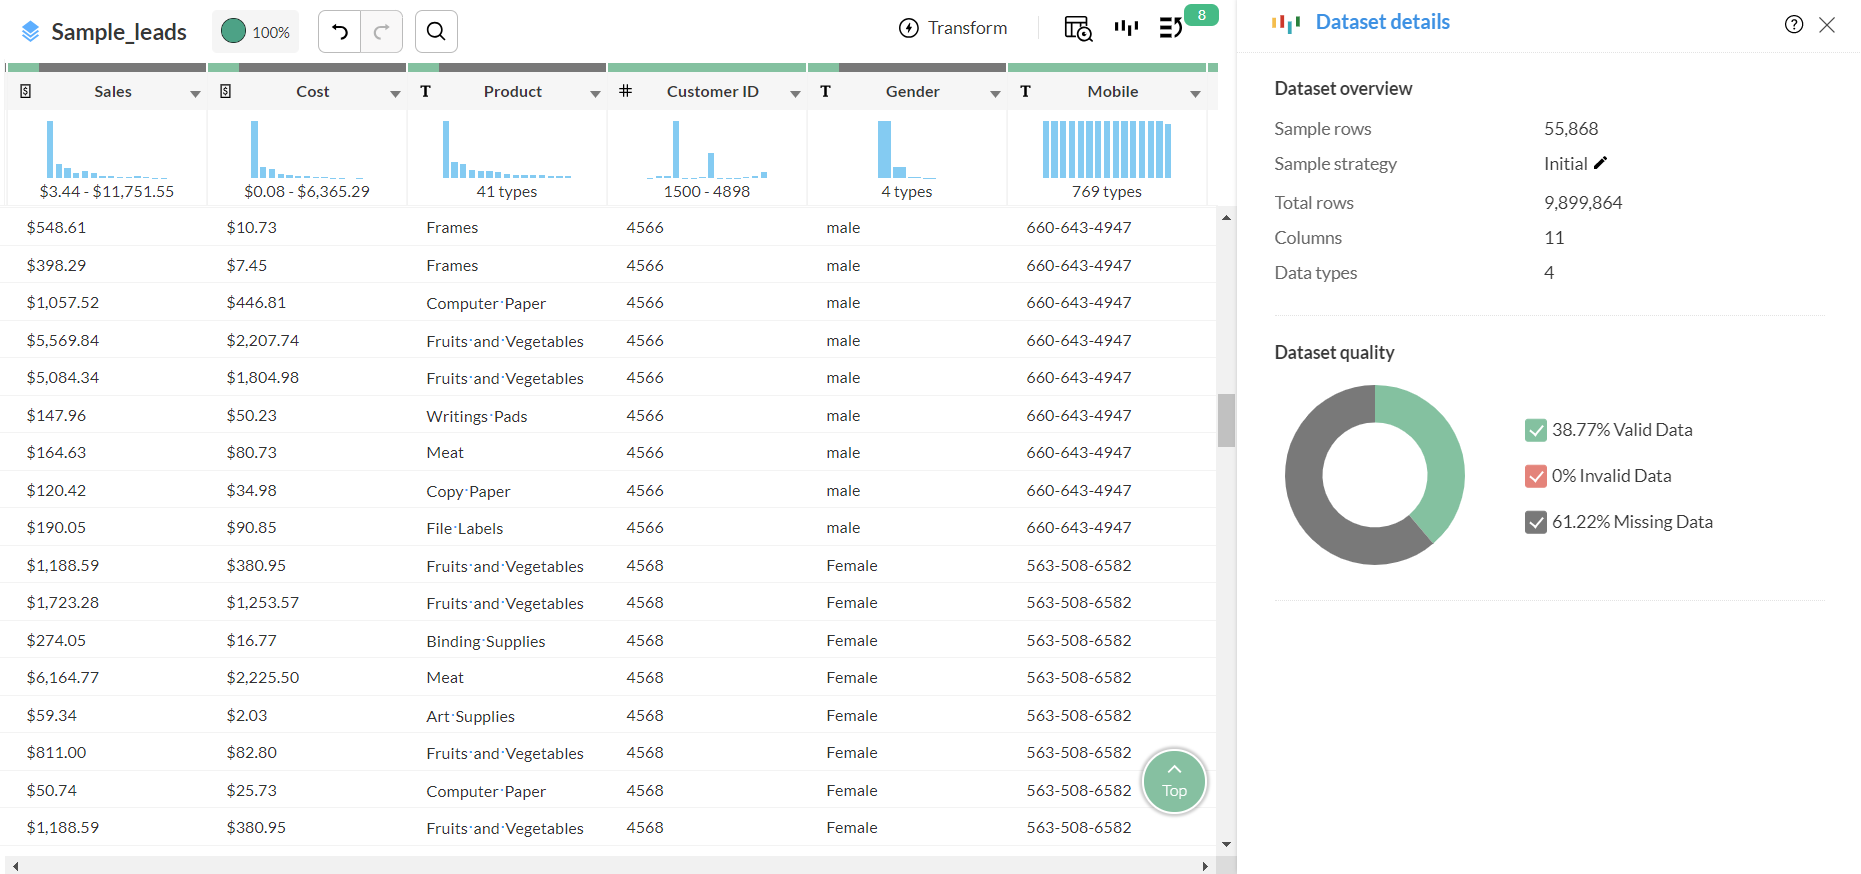Screen dimensions: 1861x874
Task: Open the ruleset icon with badge 8
Action: tap(1171, 28)
